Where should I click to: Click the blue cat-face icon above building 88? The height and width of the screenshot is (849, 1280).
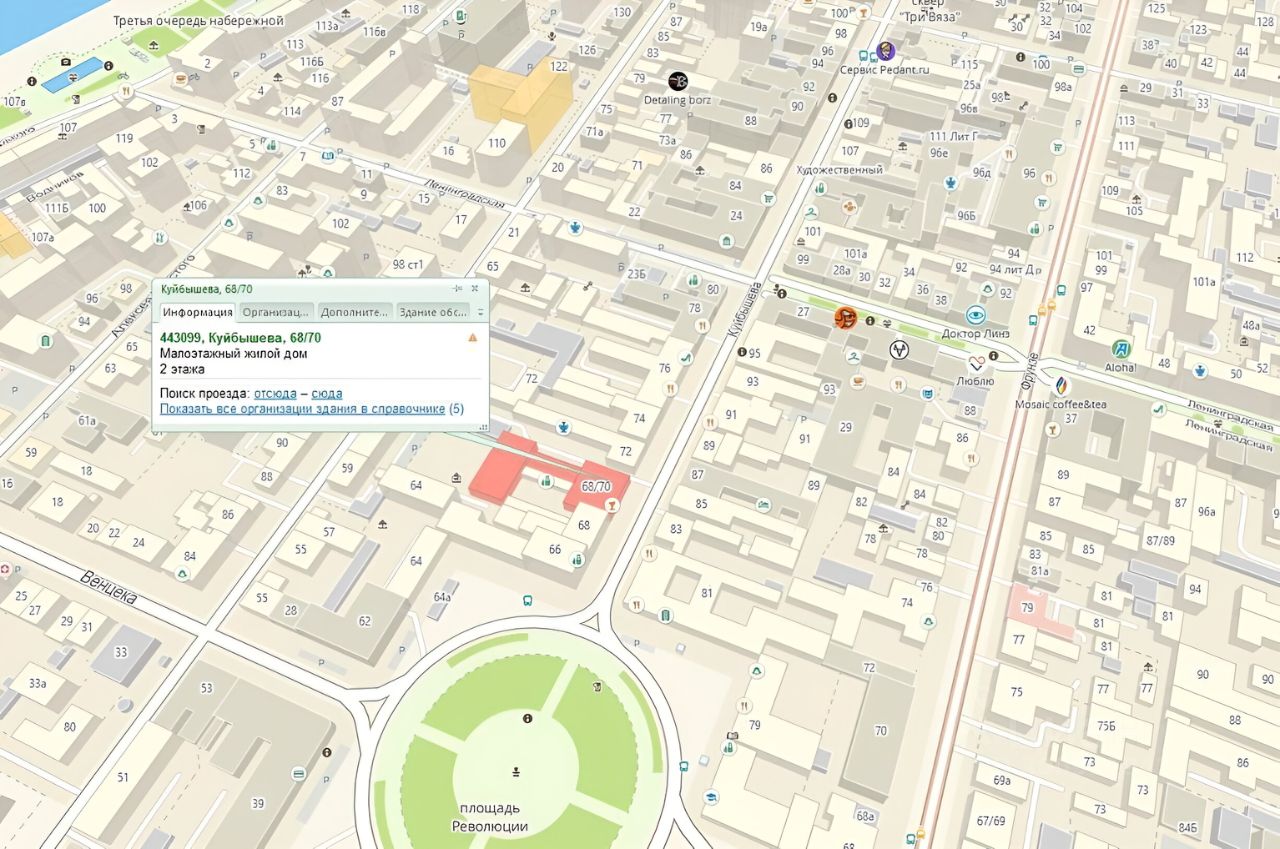(929, 393)
